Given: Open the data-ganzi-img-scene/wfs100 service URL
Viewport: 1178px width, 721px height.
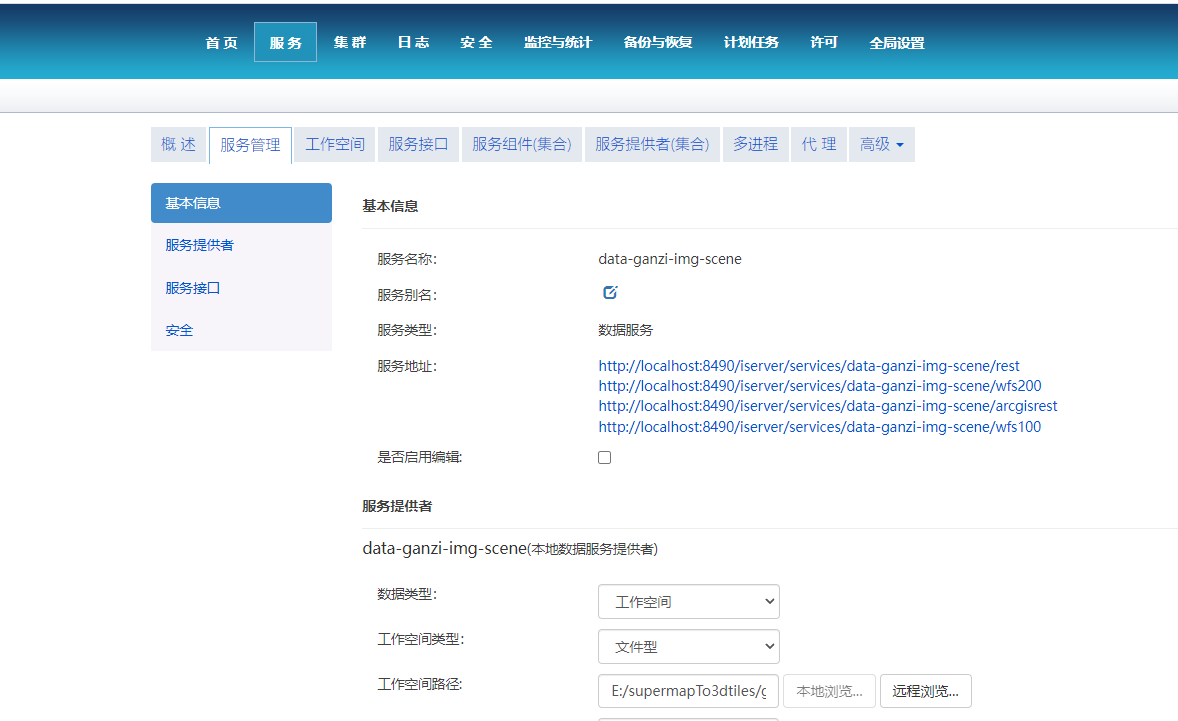Looking at the screenshot, I should coord(820,427).
